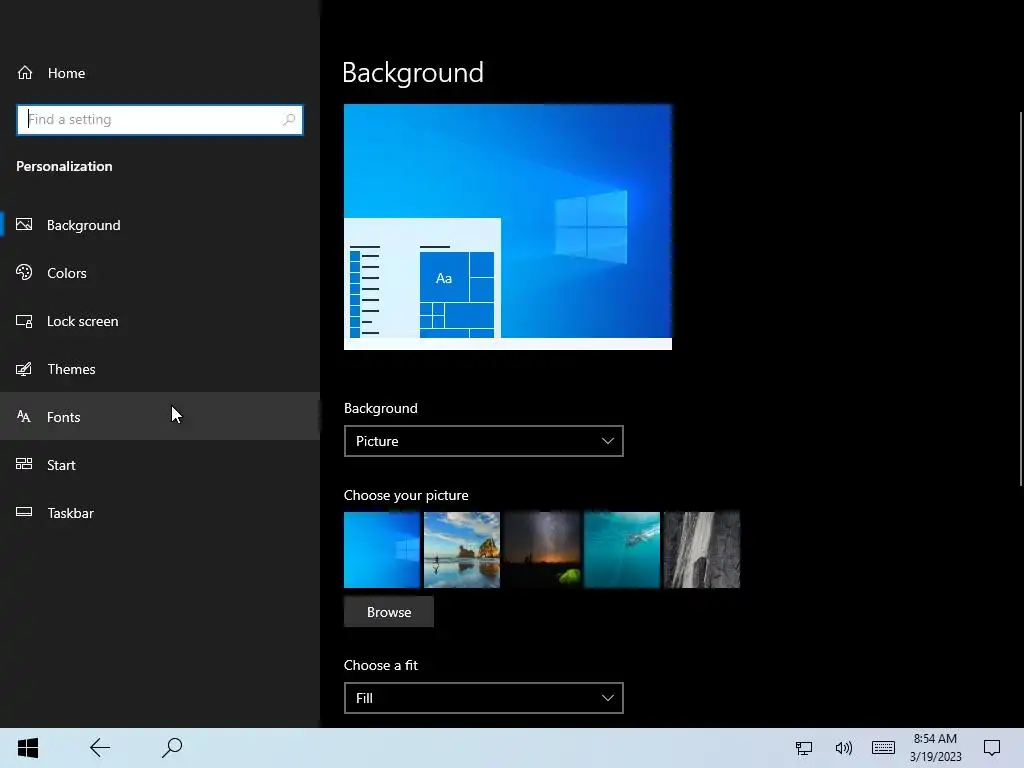
Task: Click the Home house icon
Action: tap(25, 72)
